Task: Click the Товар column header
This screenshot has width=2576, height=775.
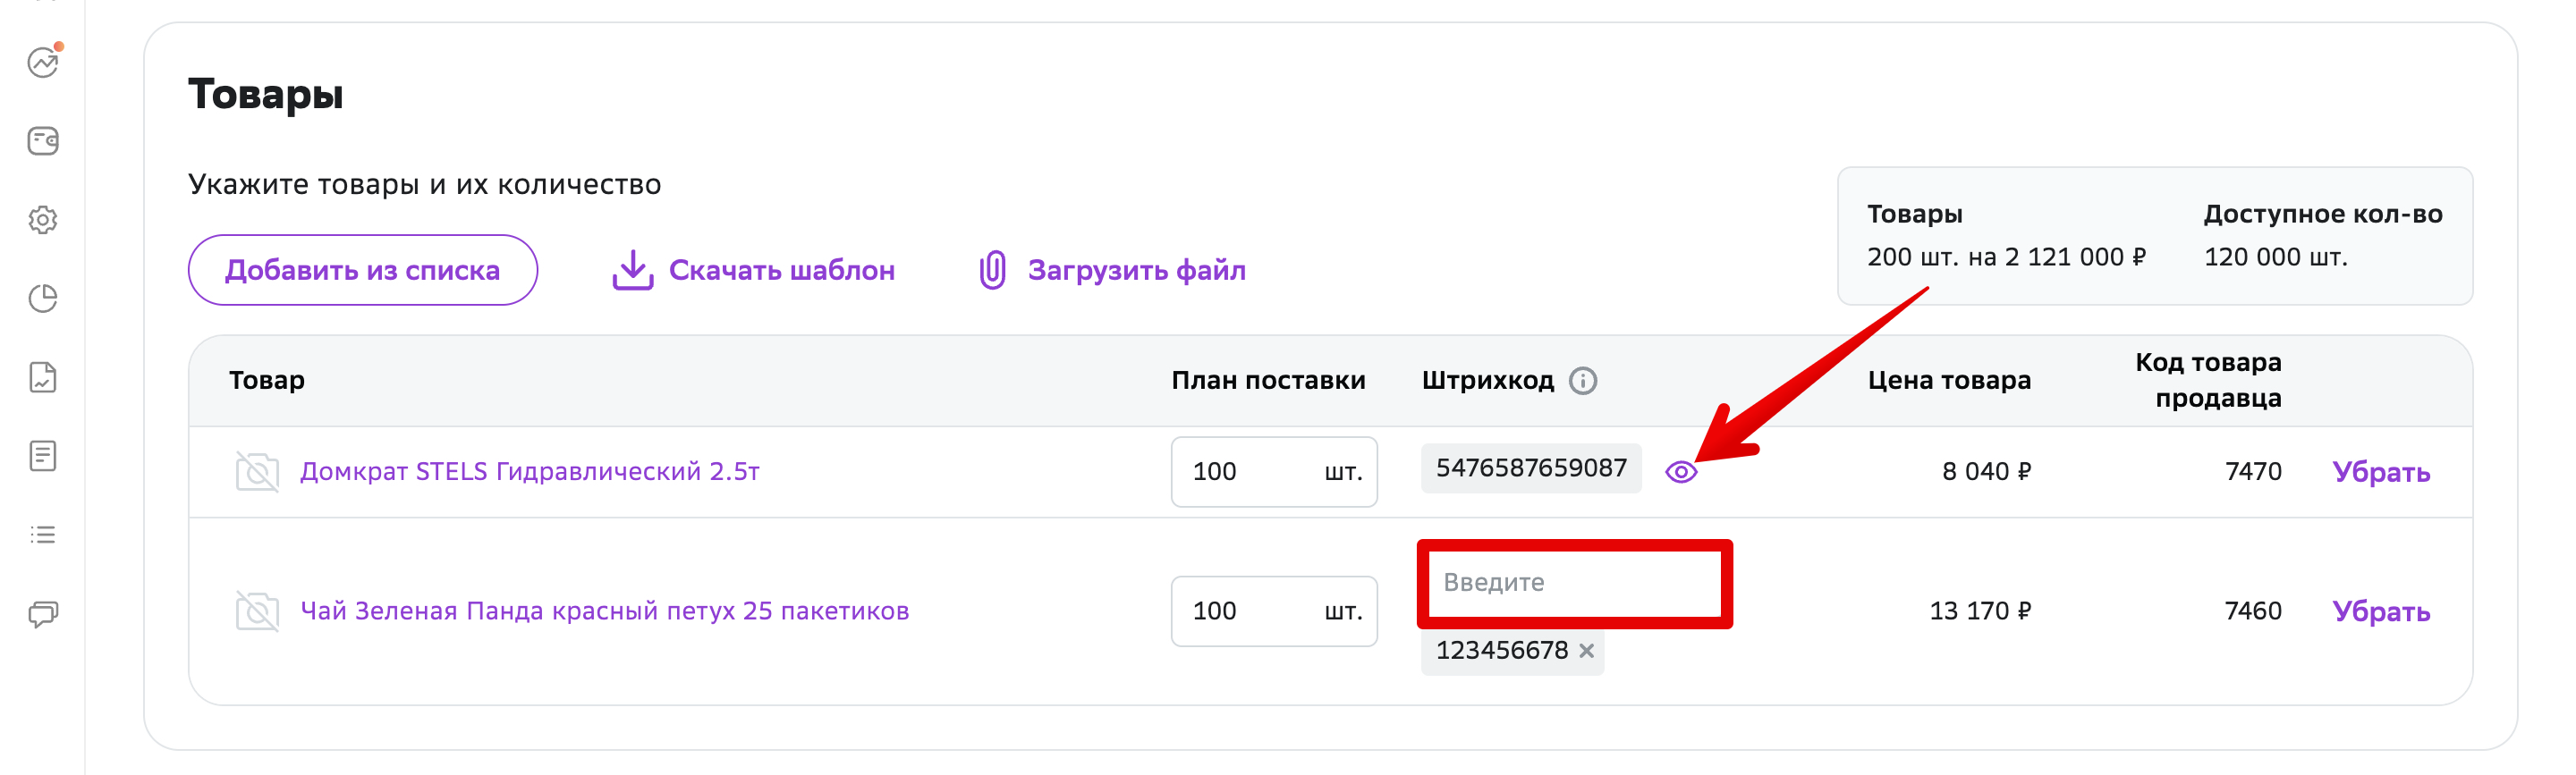Action: (x=267, y=380)
